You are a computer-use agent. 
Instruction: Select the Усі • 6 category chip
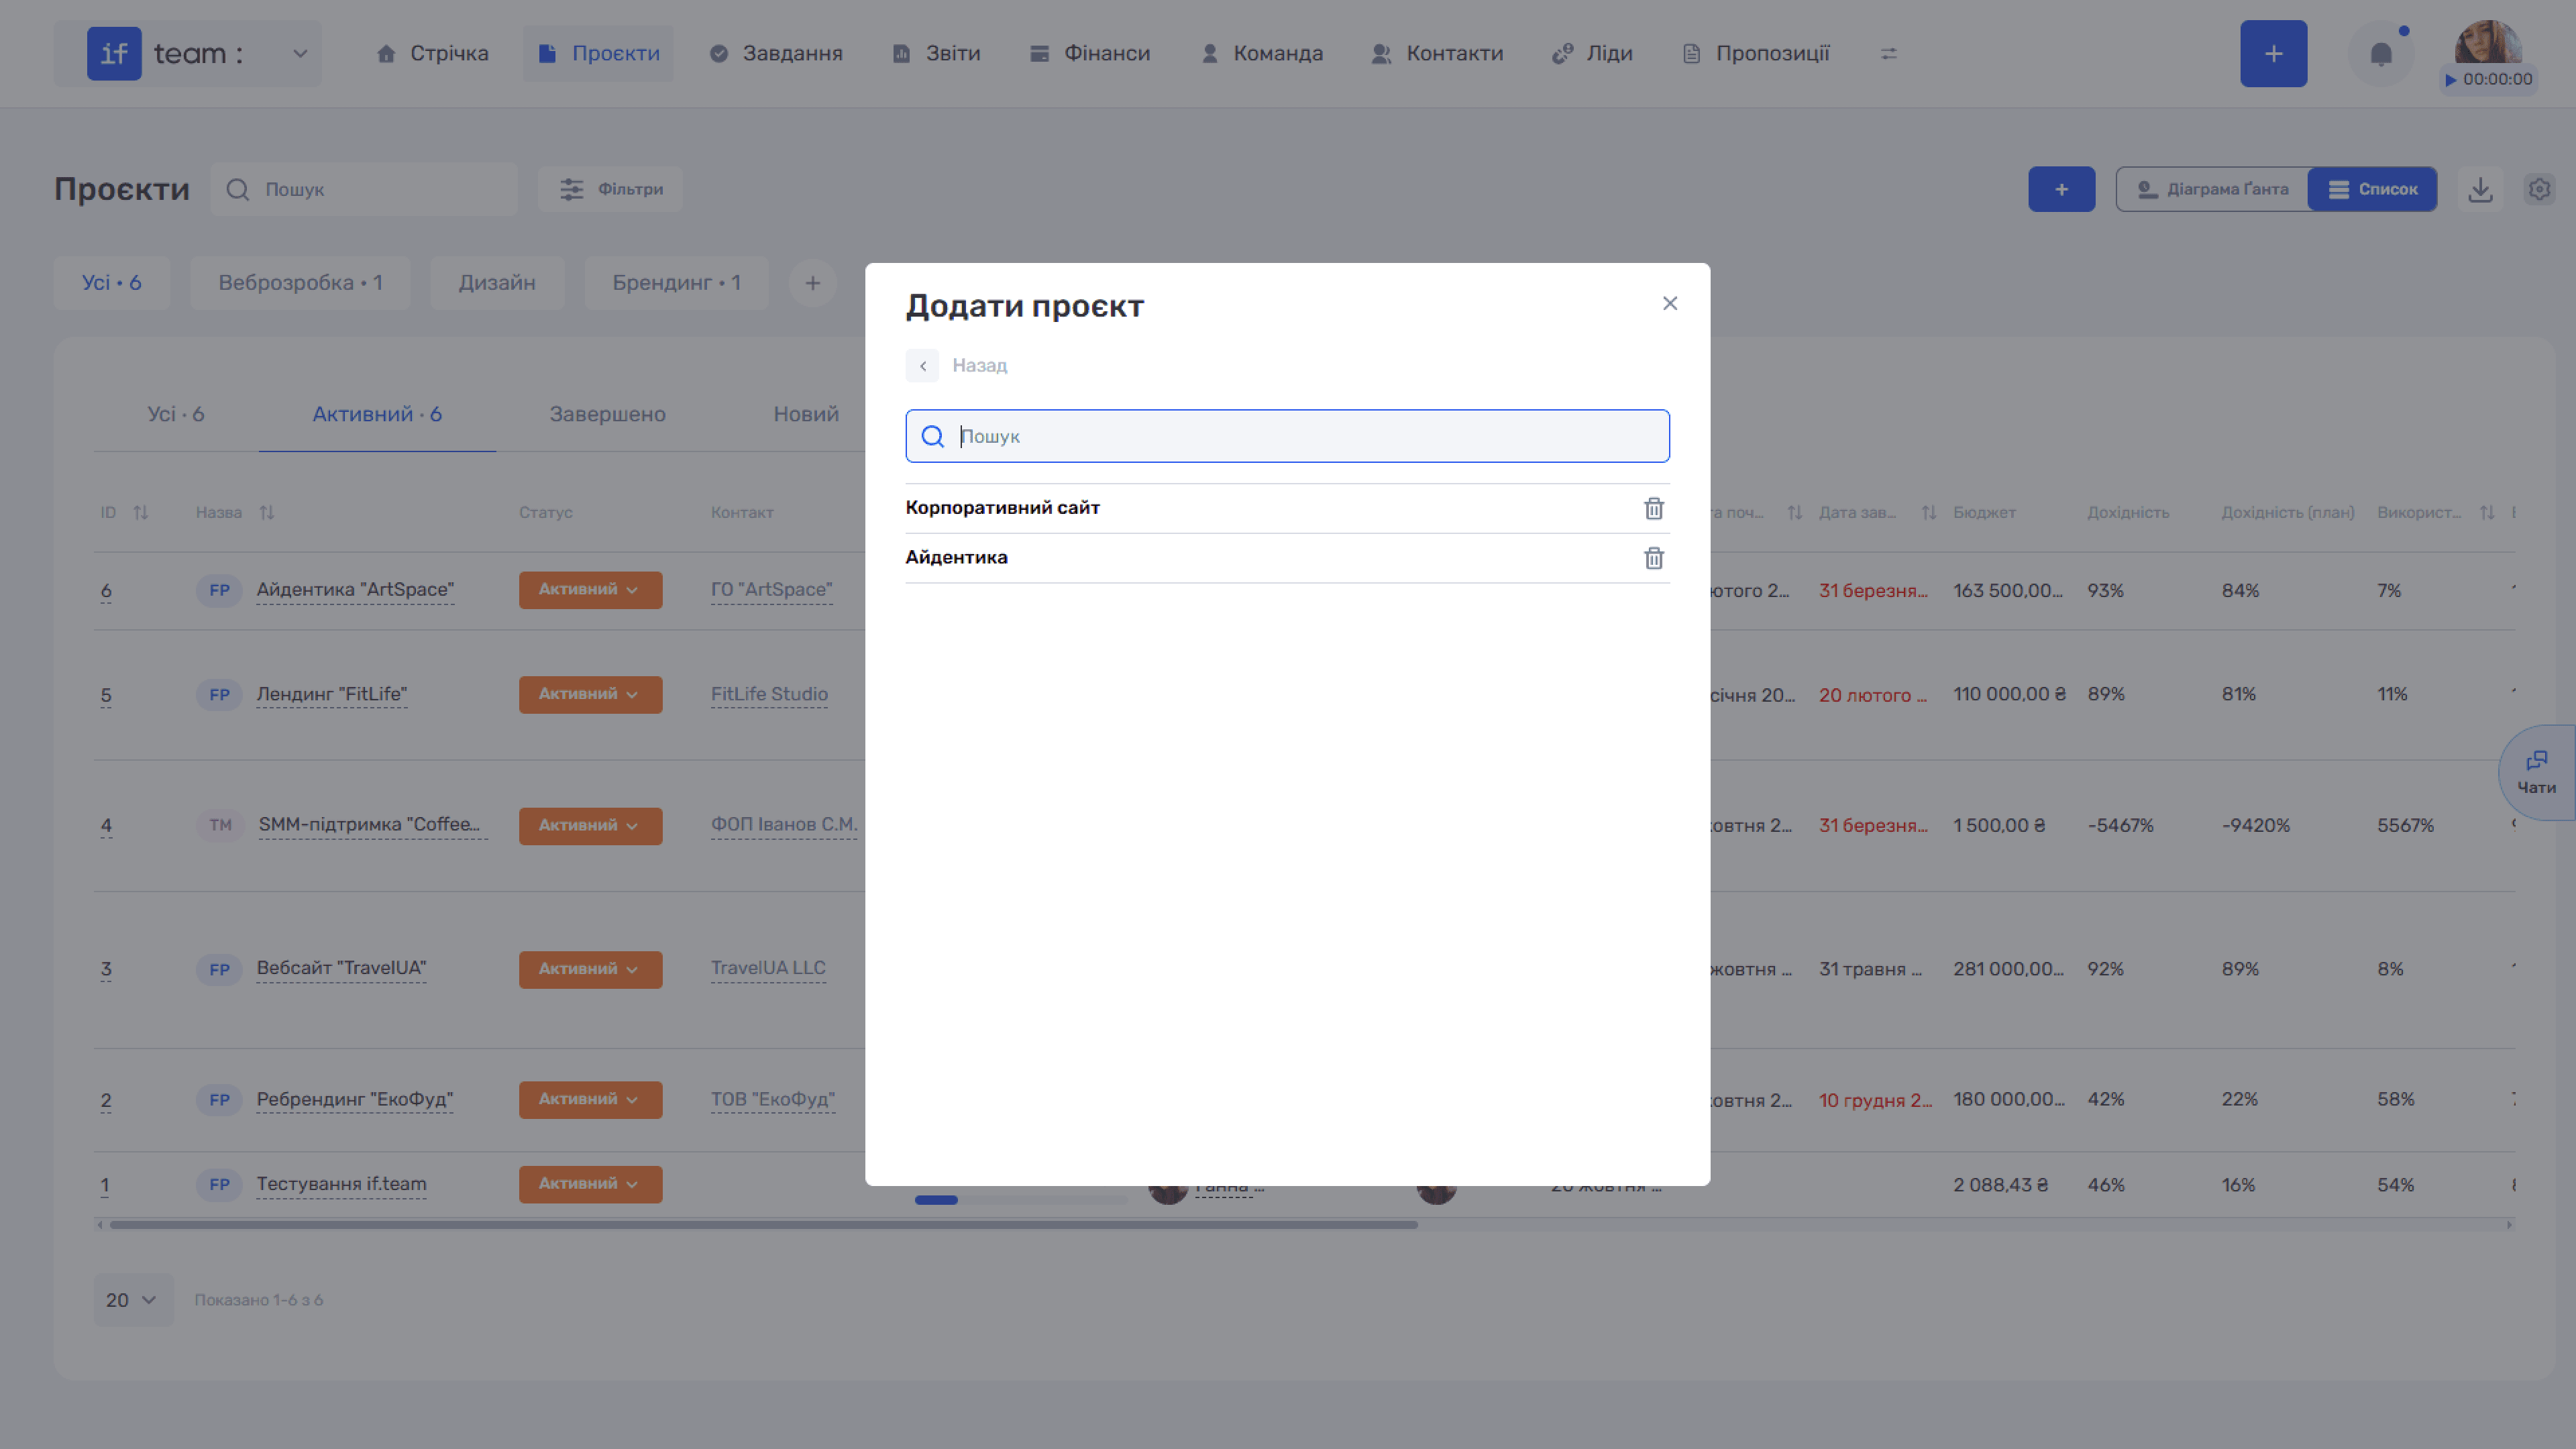tap(112, 283)
